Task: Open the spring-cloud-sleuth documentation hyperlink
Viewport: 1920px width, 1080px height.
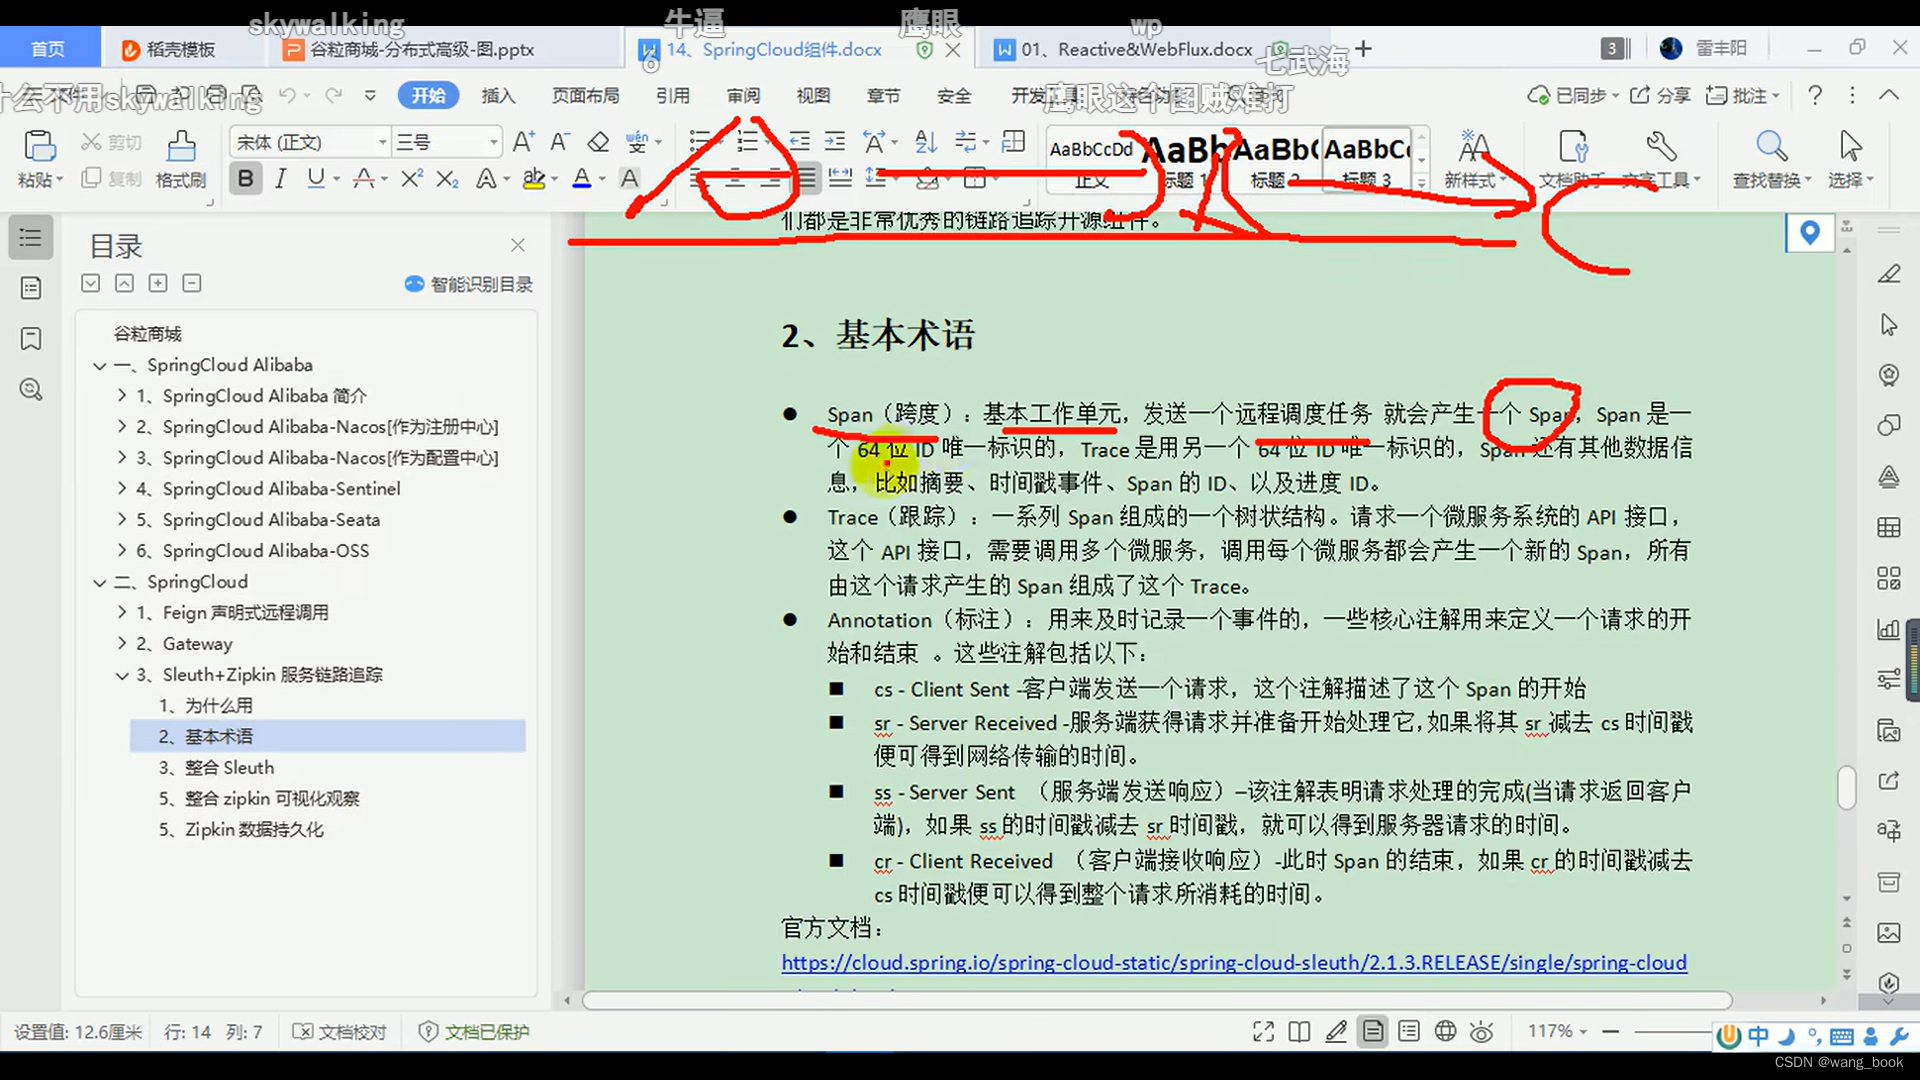Action: [x=1234, y=962]
